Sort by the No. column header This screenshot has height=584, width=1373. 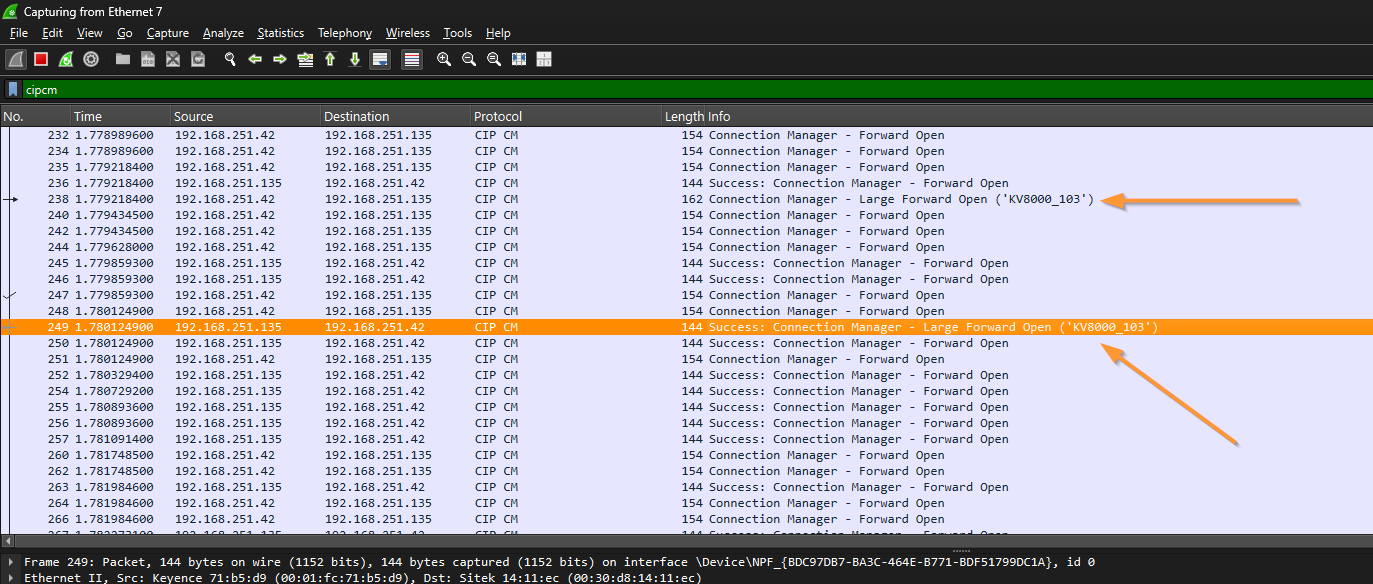[35, 116]
